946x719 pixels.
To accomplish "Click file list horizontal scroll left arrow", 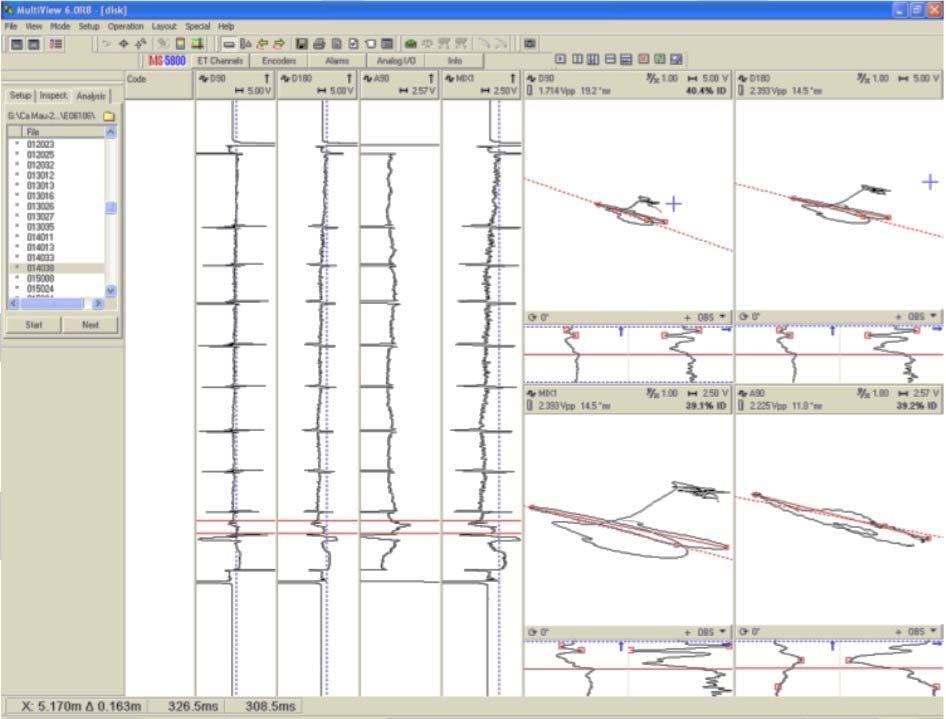I will click(13, 303).
